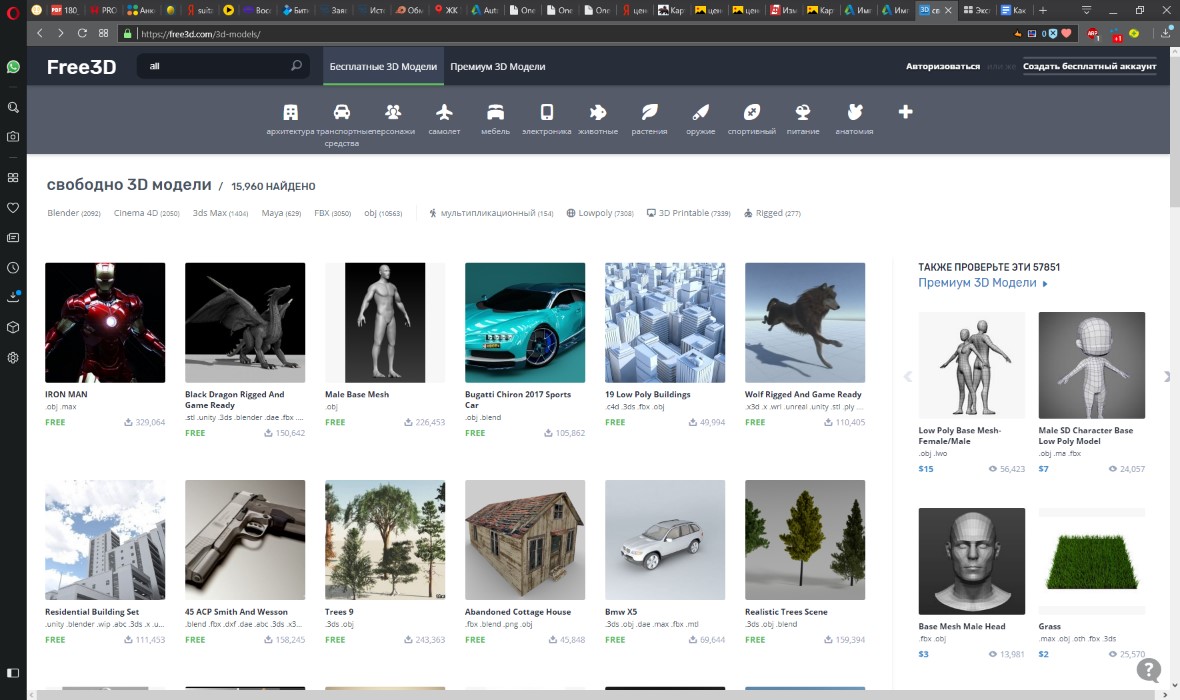The image size is (1180, 700).
Task: Filter by 3ds Max format
Action: [x=220, y=213]
